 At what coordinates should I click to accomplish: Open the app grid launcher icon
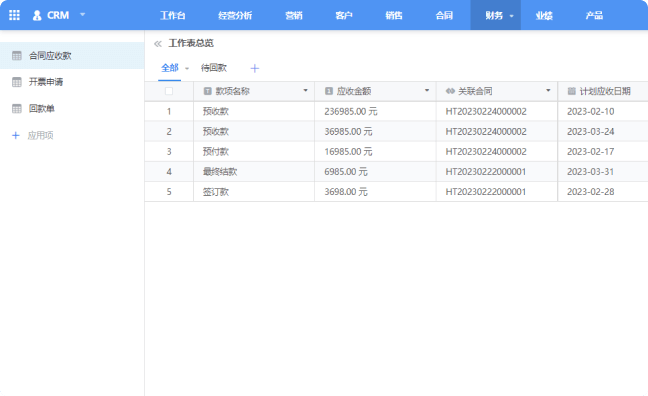point(14,15)
